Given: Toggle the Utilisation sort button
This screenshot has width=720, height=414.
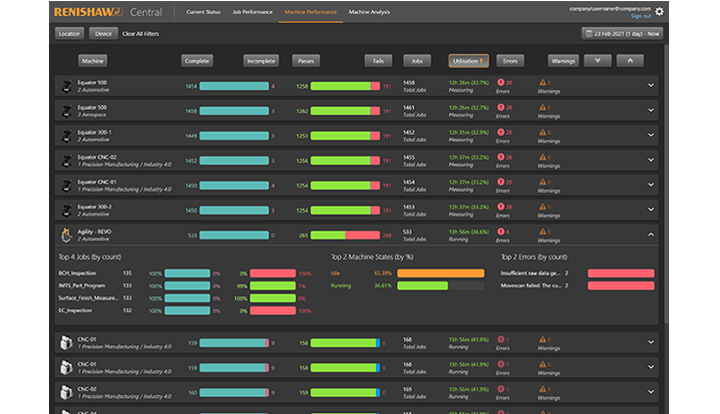Looking at the screenshot, I should click(468, 61).
